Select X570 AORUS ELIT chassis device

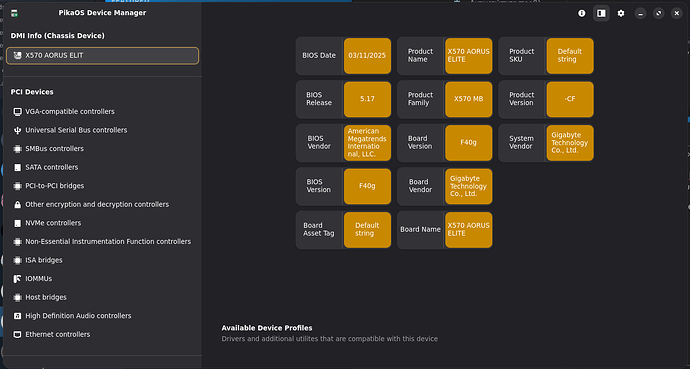103,55
